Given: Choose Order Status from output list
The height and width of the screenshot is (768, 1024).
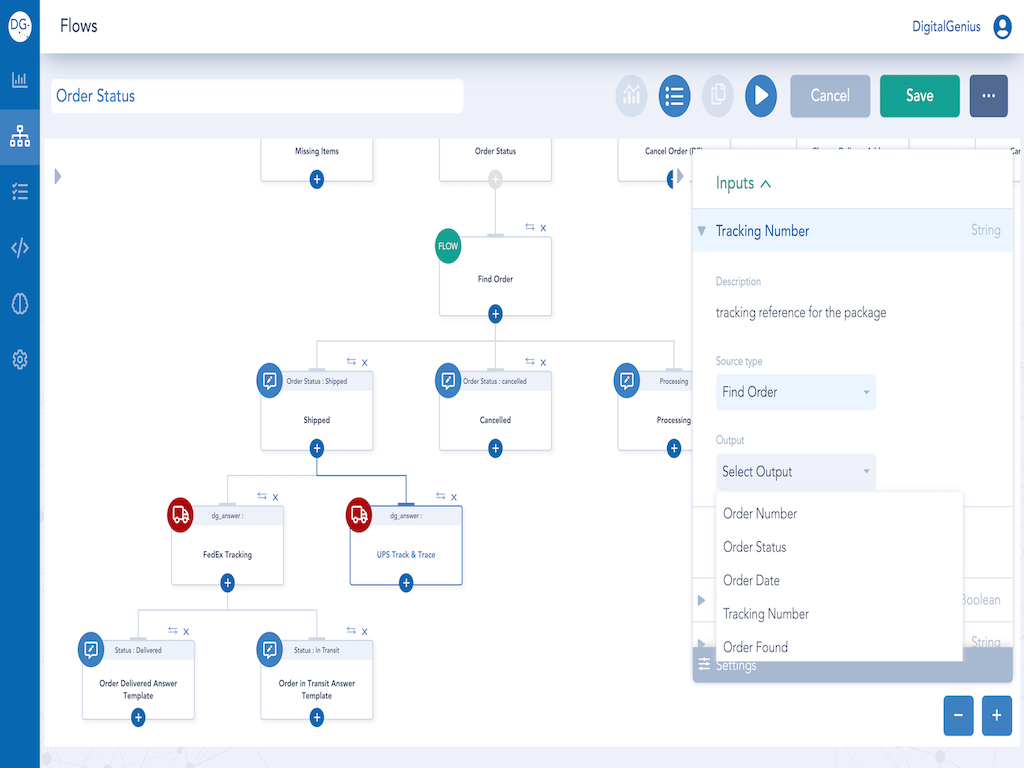Looking at the screenshot, I should [x=755, y=547].
